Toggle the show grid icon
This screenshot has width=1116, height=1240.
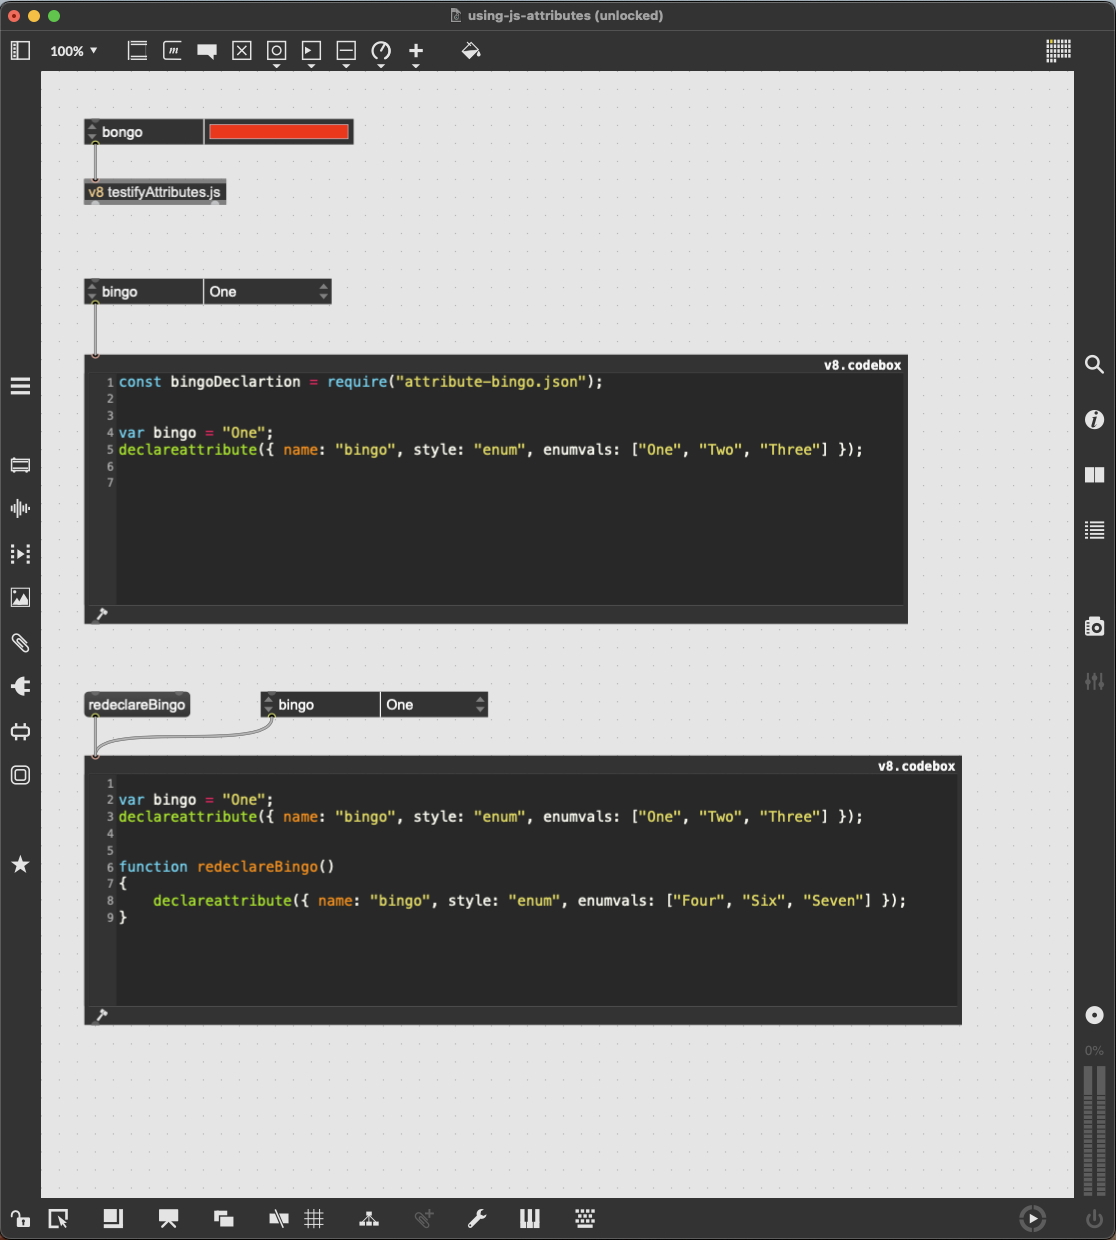click(314, 1218)
